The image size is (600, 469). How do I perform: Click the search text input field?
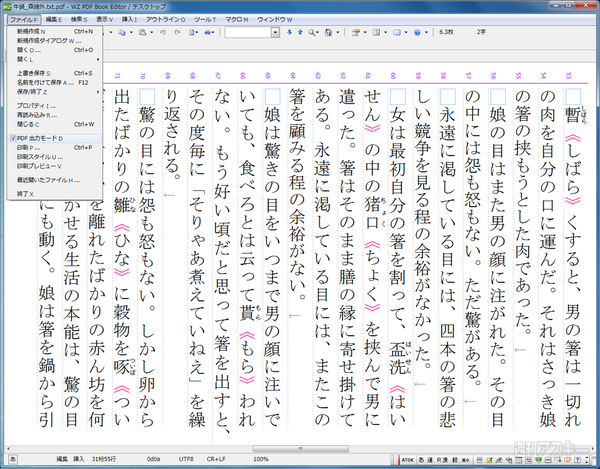248,33
